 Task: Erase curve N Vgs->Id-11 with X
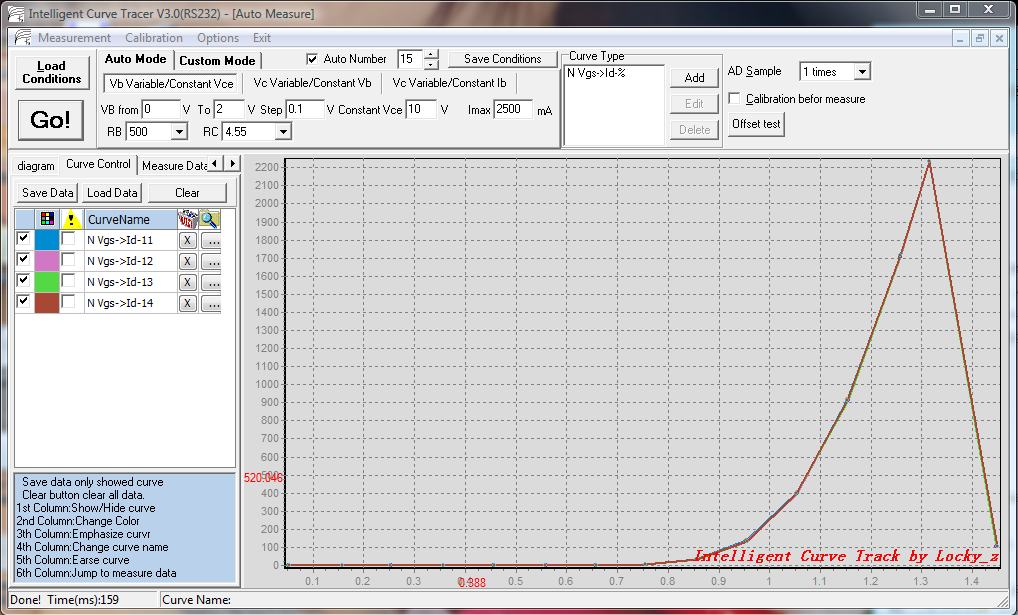click(x=187, y=240)
